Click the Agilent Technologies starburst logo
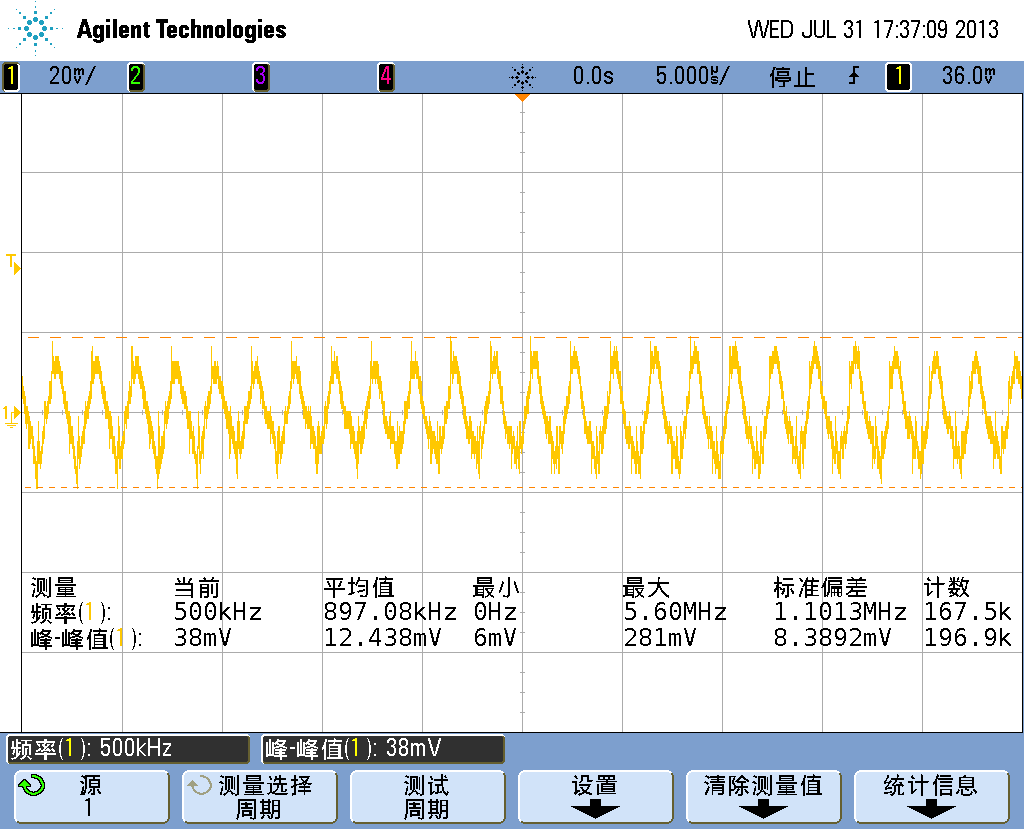Screen dimensions: 1024x829 point(35,28)
